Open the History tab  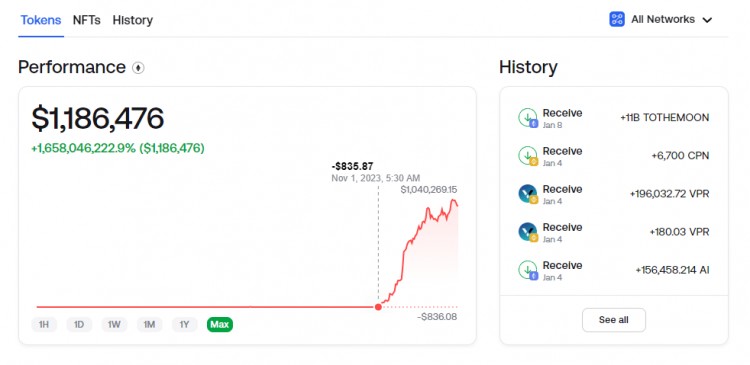coord(132,20)
